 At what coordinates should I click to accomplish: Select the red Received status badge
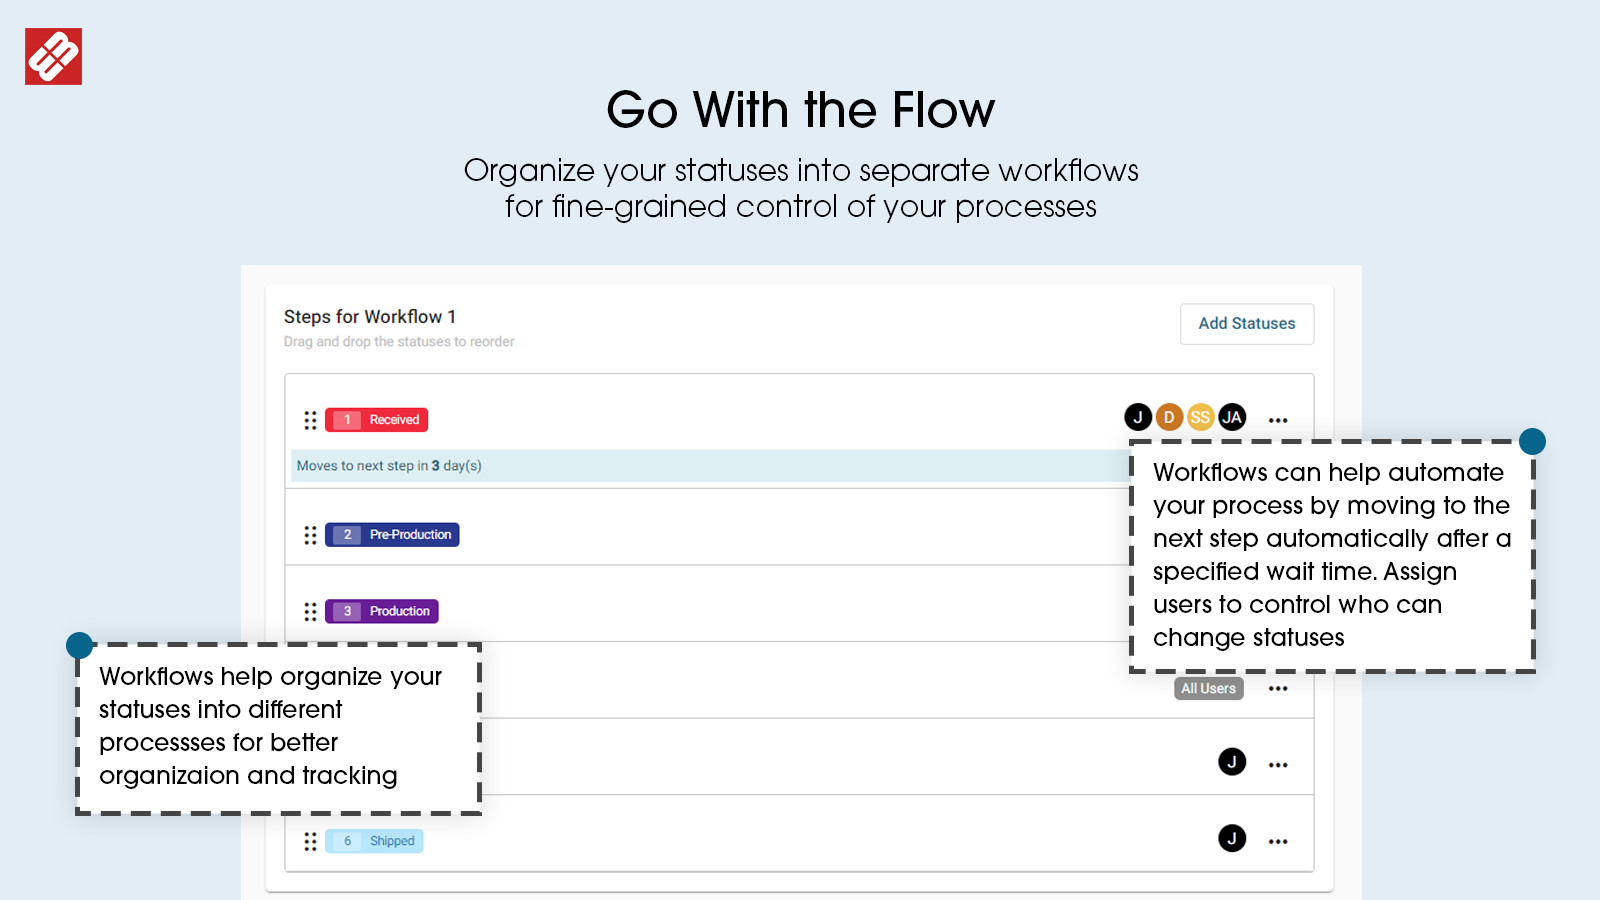coord(376,419)
